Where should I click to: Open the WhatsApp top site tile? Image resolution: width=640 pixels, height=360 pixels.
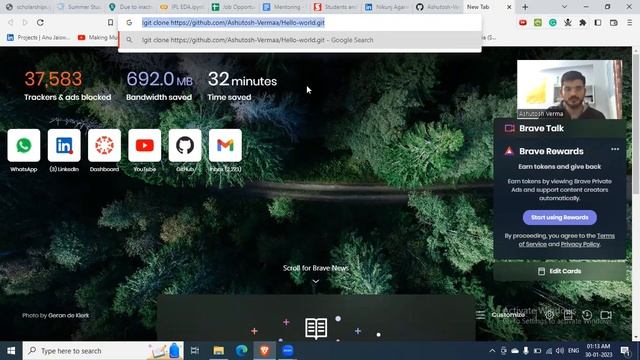click(x=24, y=145)
